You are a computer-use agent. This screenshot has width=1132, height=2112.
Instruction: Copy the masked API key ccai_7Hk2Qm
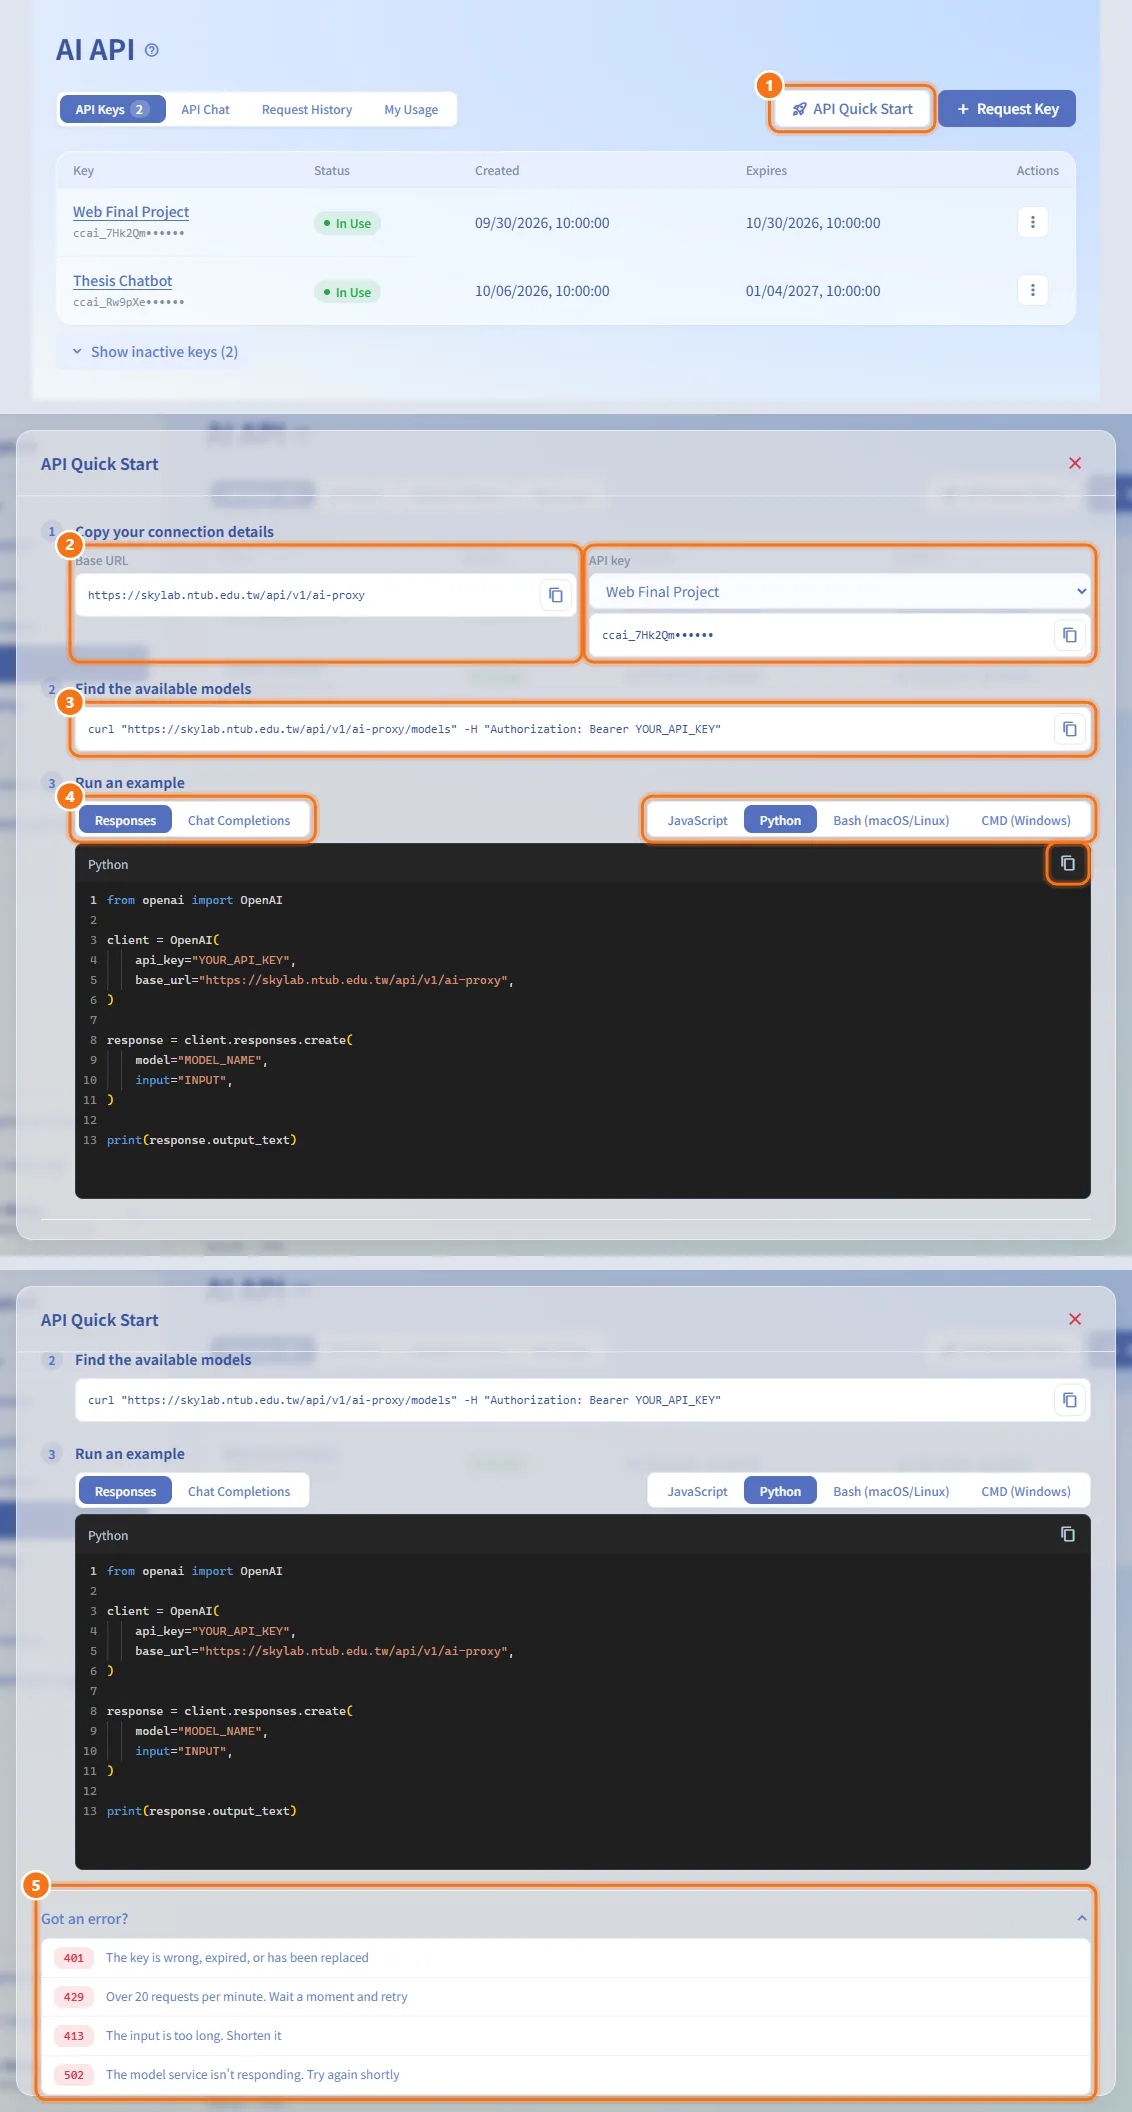[x=1070, y=635]
